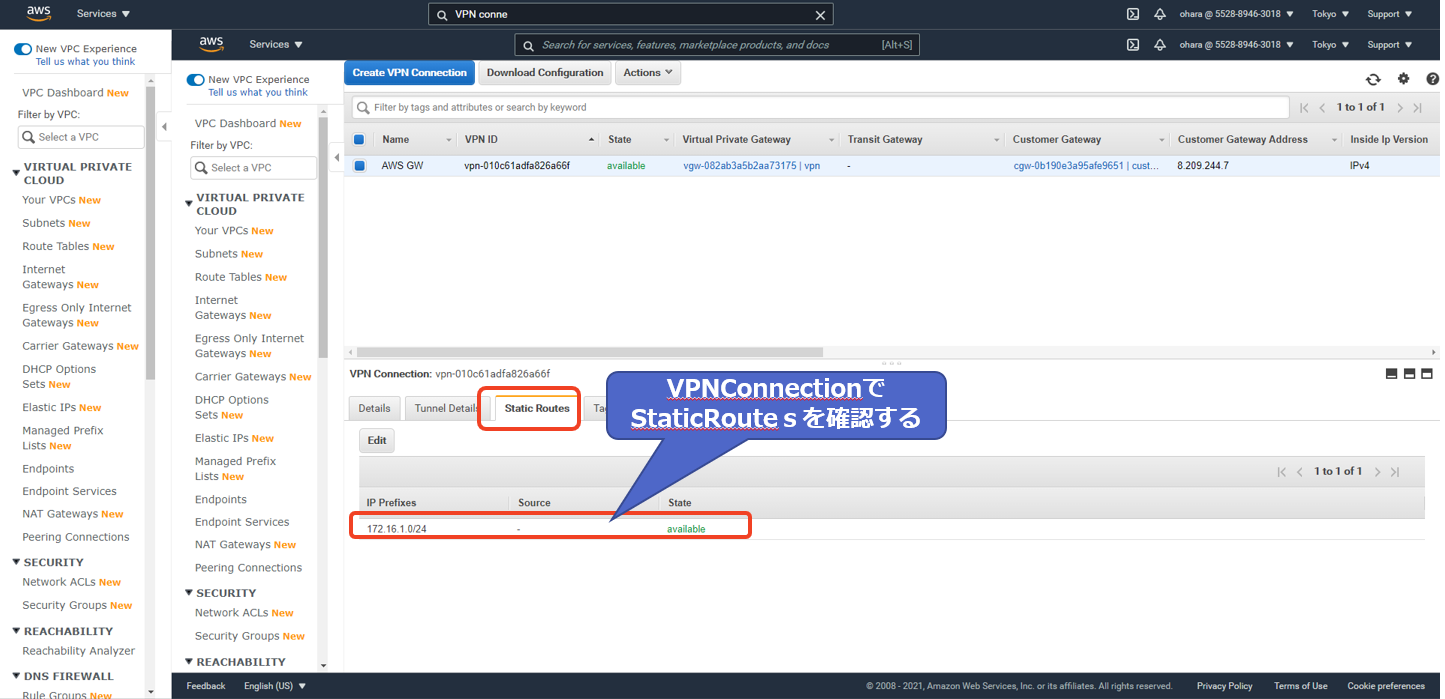1445x699 pixels.
Task: Go to previous page of Static Routes list
Action: (1300, 471)
